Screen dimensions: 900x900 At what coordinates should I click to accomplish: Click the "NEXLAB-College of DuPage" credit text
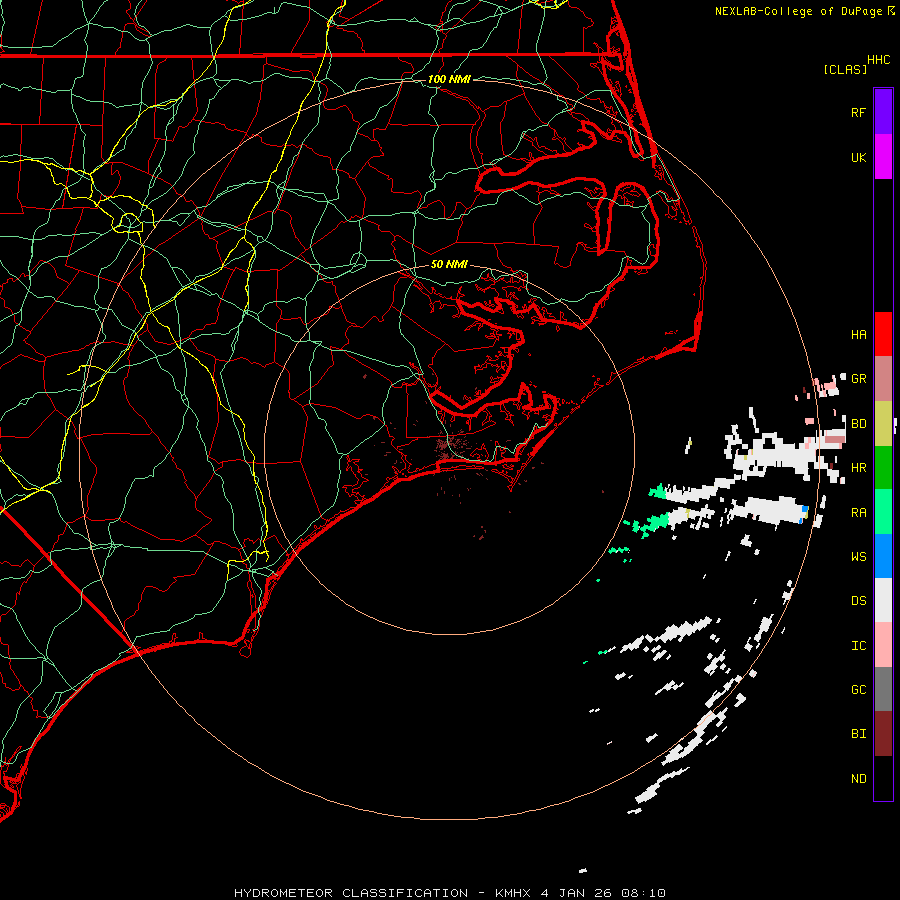pyautogui.click(x=800, y=11)
